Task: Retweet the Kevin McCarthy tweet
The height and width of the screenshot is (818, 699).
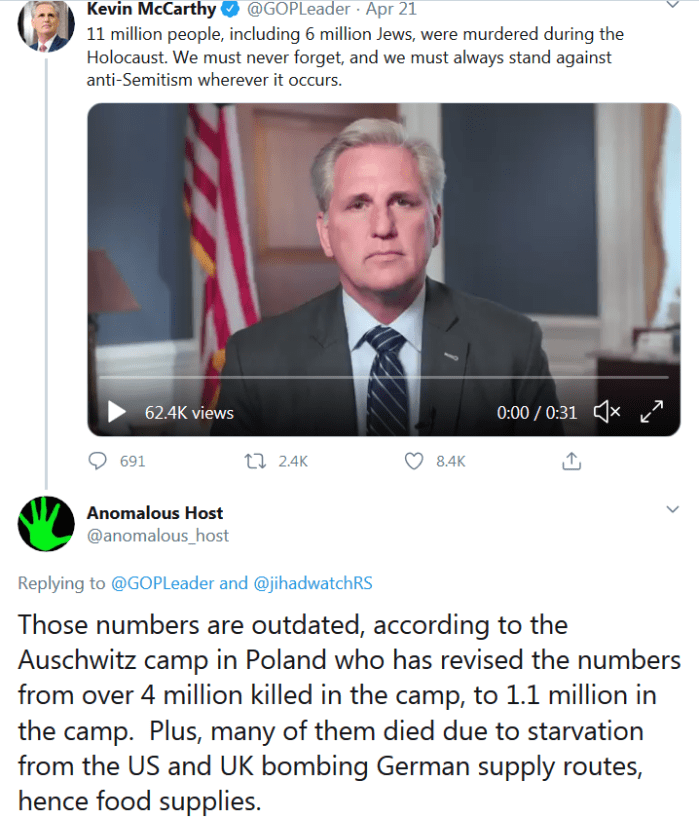Action: click(x=256, y=461)
